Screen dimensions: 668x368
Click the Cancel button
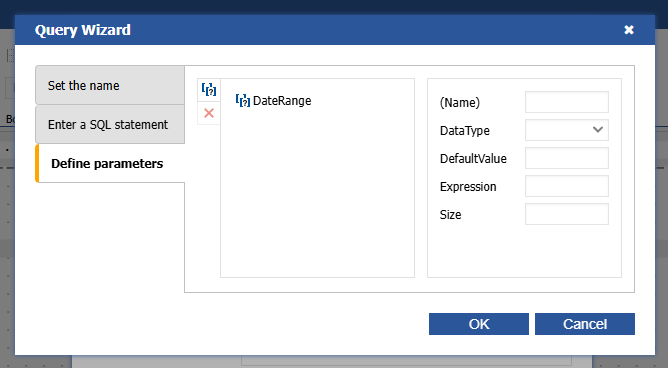[585, 324]
